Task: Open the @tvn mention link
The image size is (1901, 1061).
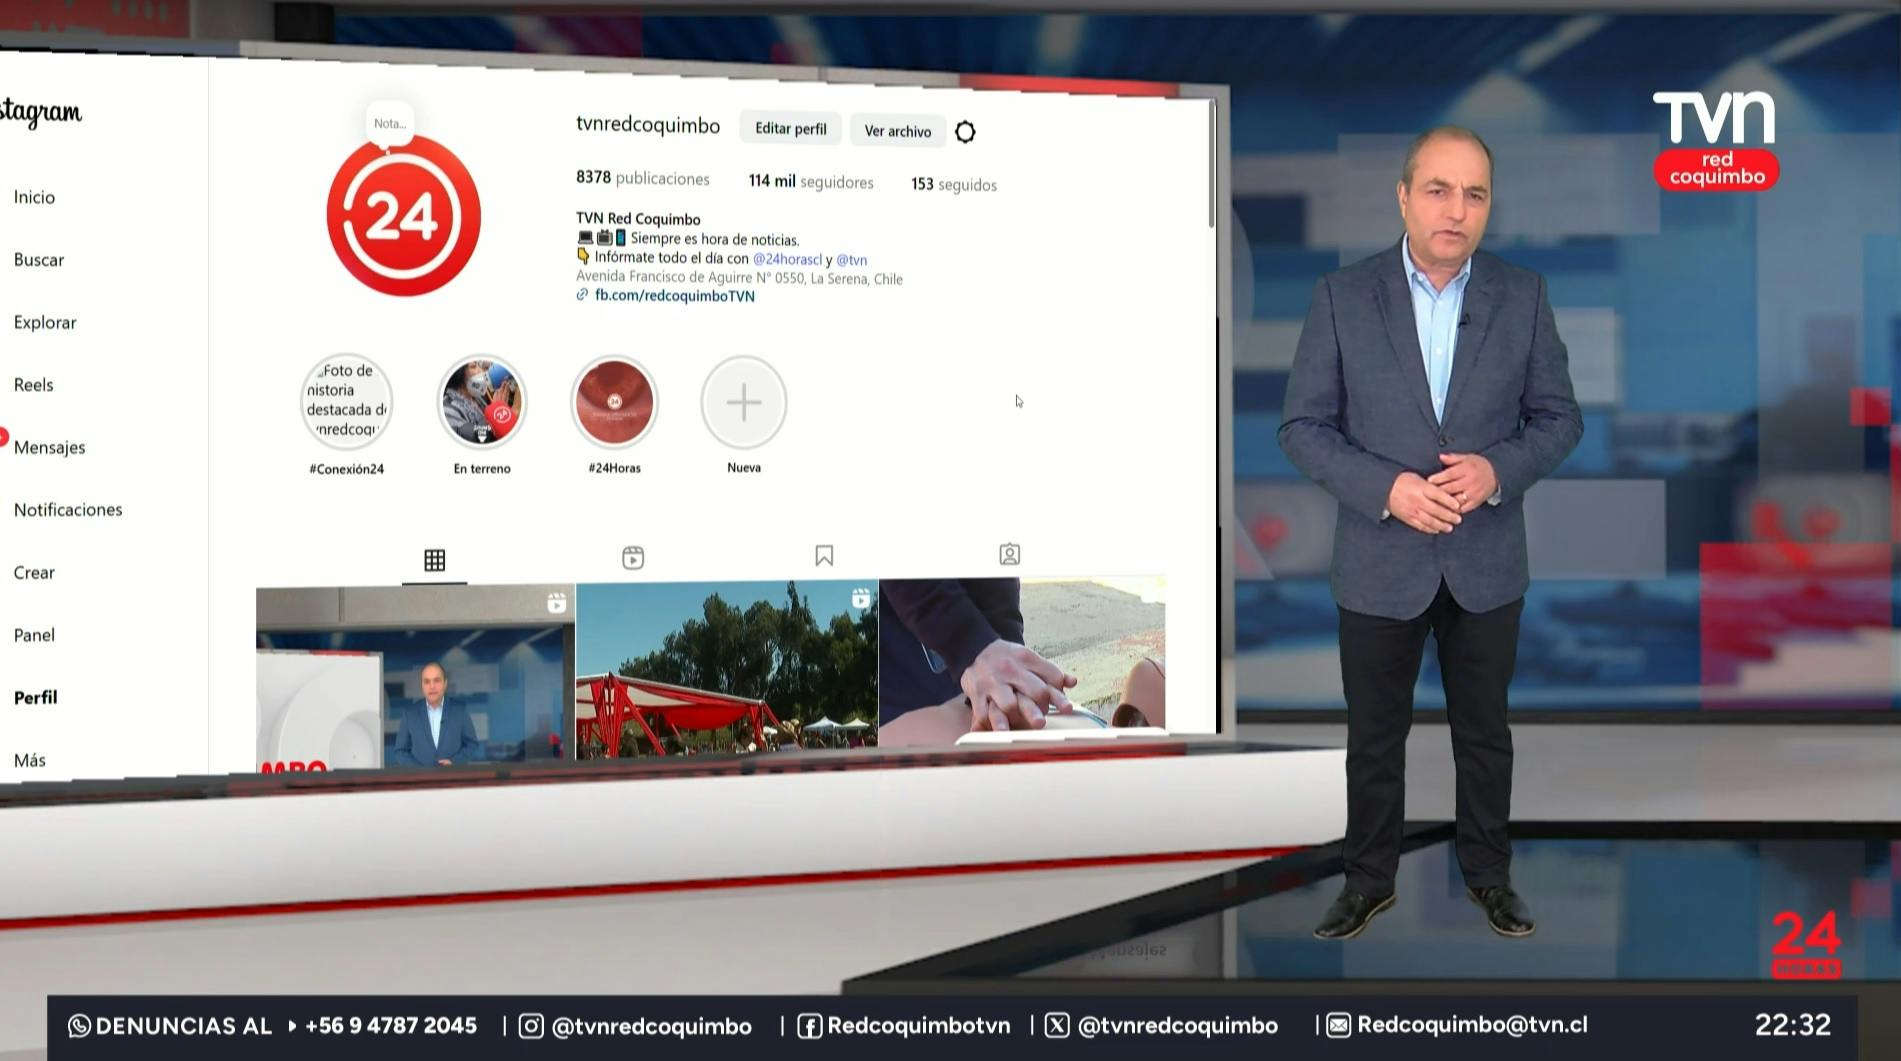Action: [x=852, y=260]
